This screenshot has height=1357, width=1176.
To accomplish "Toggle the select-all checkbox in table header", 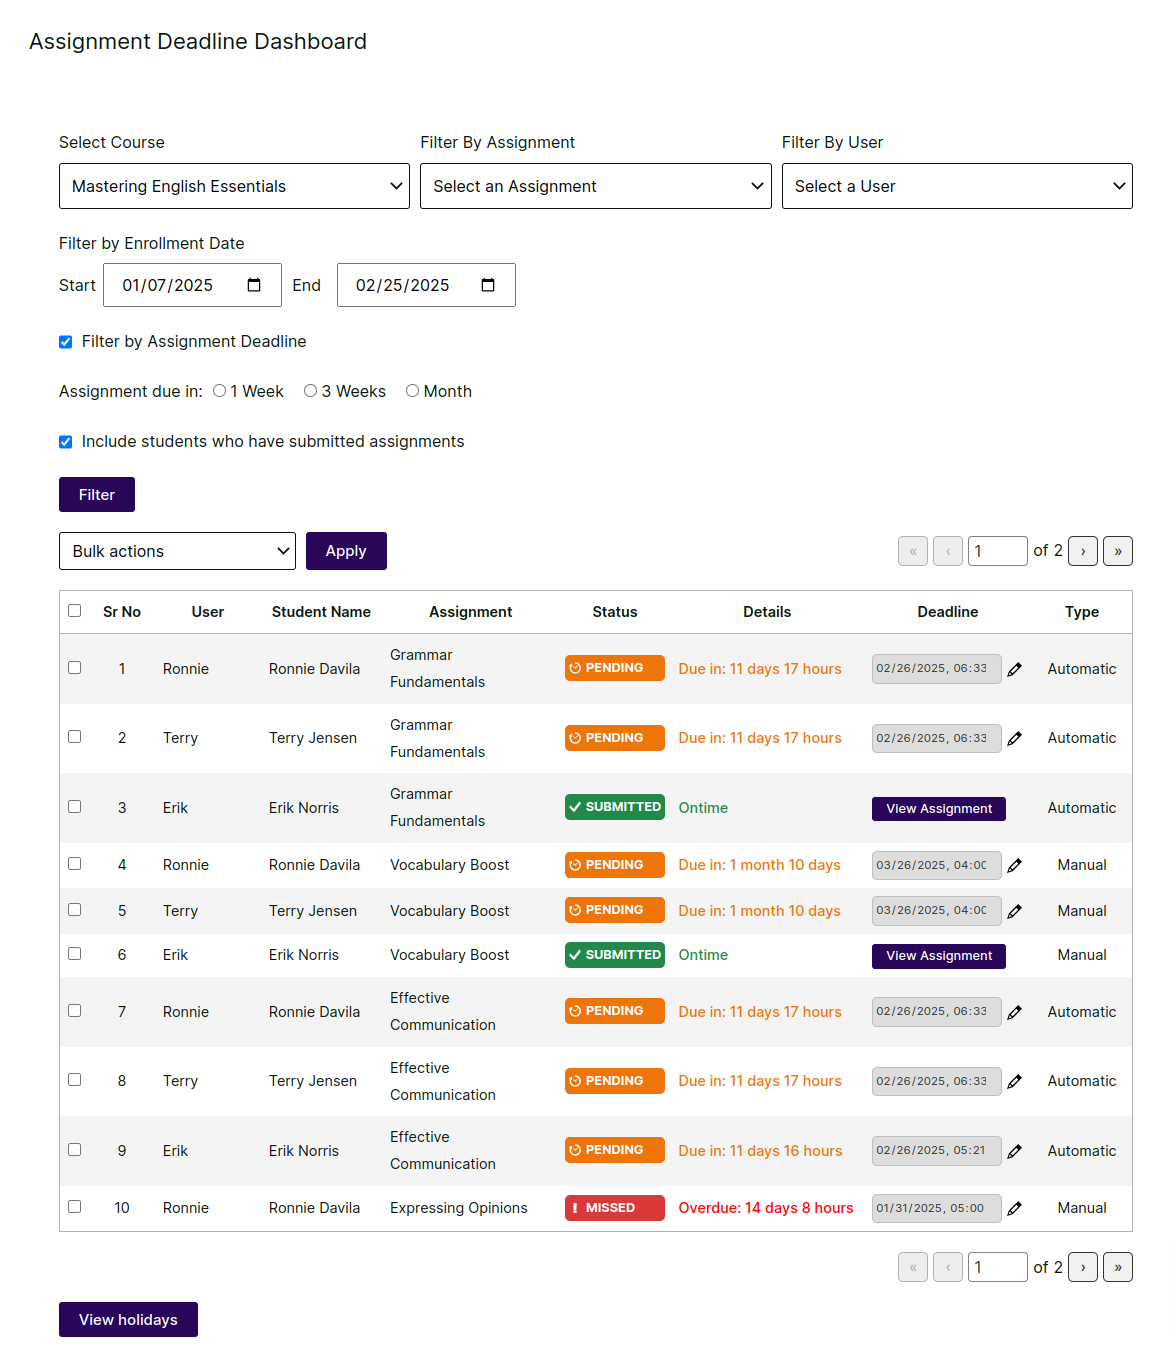I will pos(75,611).
